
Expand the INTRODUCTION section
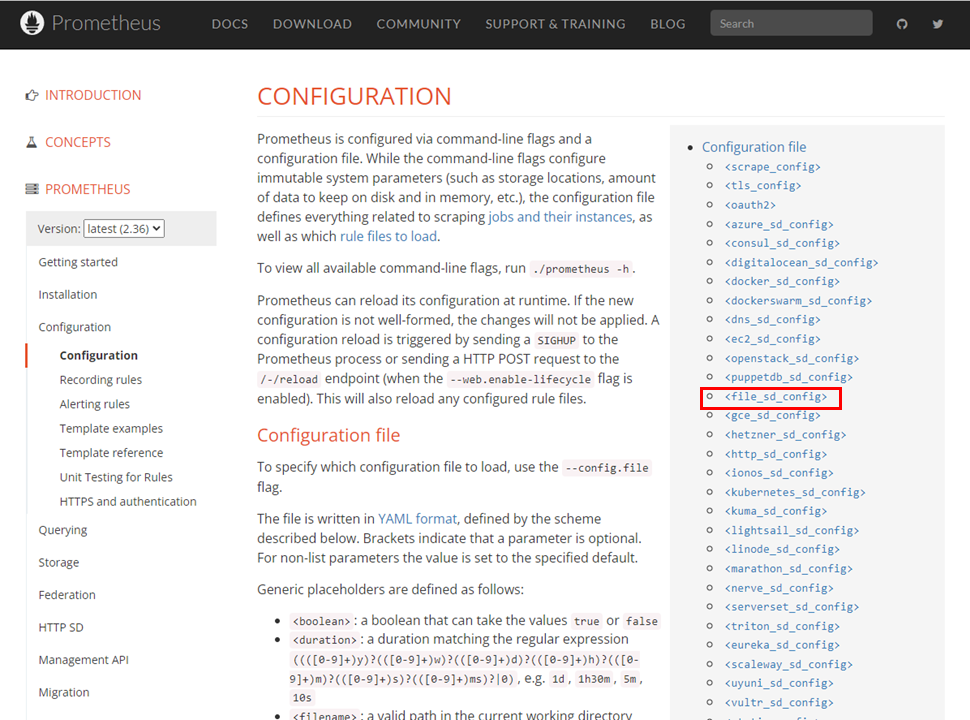point(93,95)
